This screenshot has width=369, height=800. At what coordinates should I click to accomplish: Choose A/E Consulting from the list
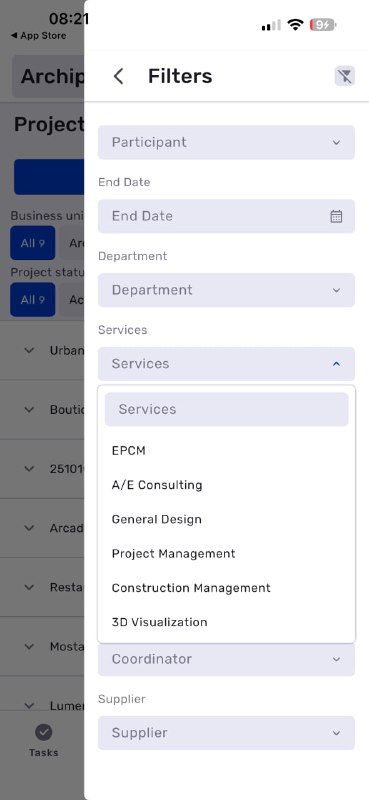pyautogui.click(x=157, y=485)
